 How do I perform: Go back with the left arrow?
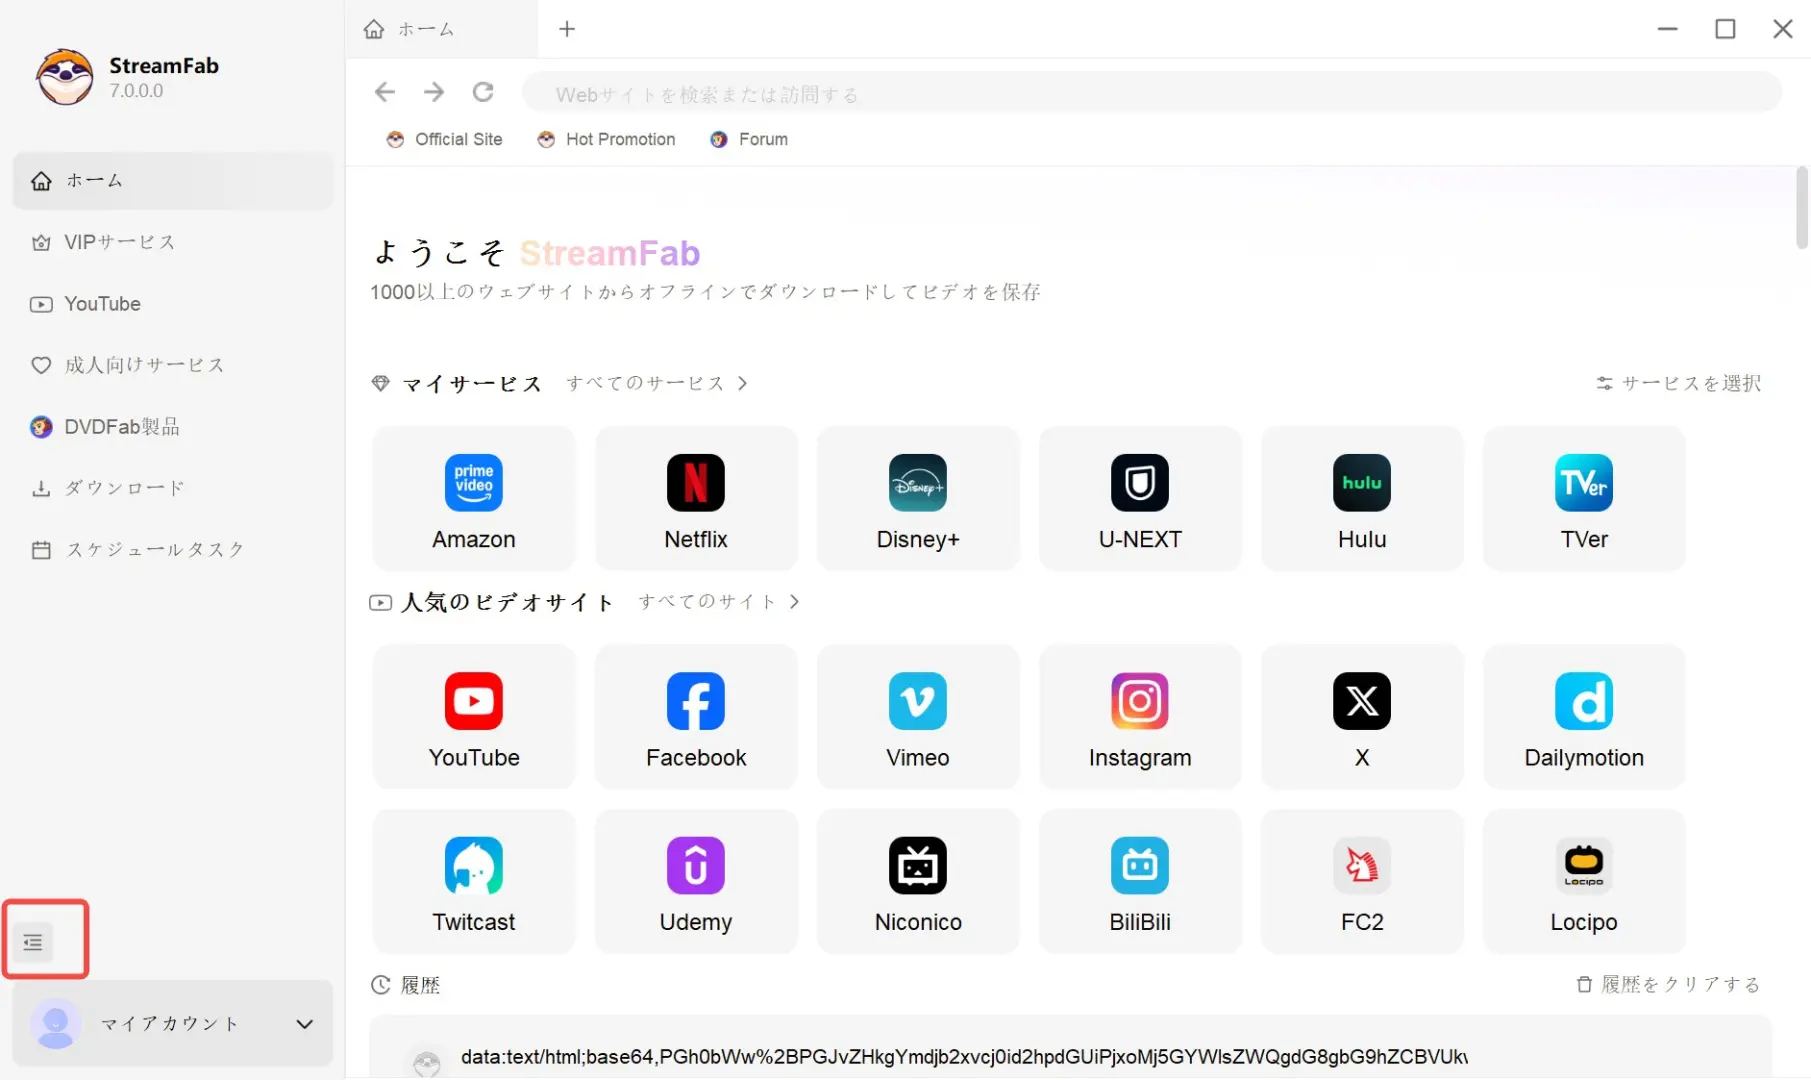click(x=385, y=92)
